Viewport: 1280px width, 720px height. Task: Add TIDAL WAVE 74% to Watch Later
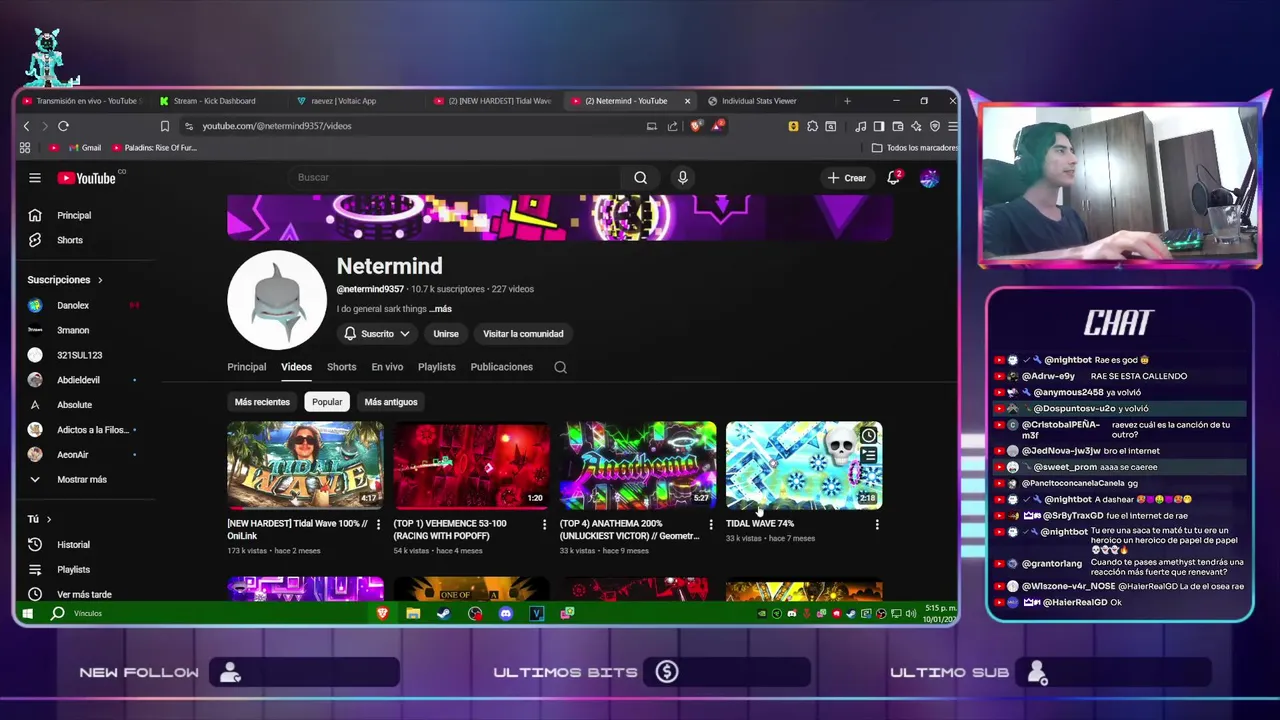[869, 435]
